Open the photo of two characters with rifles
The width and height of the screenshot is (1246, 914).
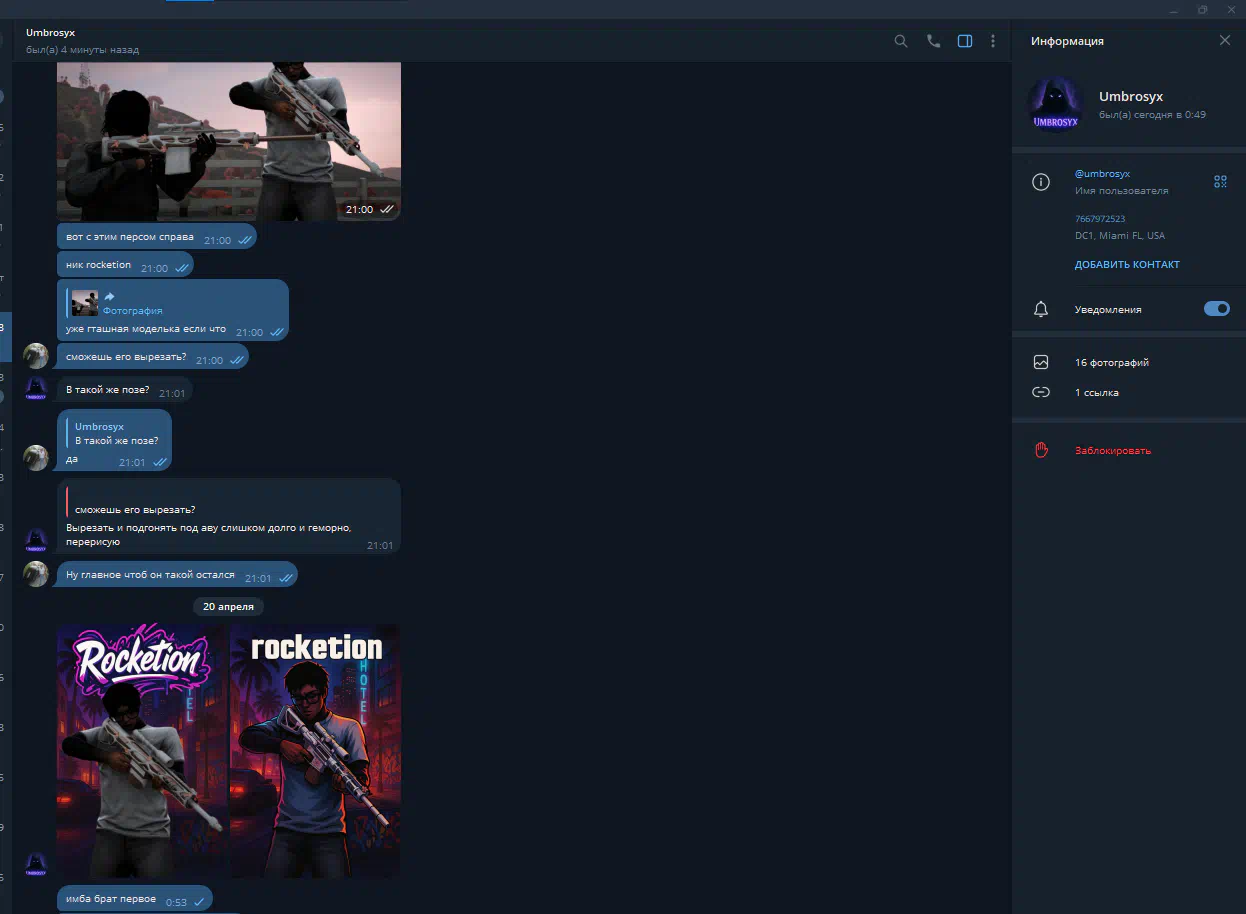[229, 141]
